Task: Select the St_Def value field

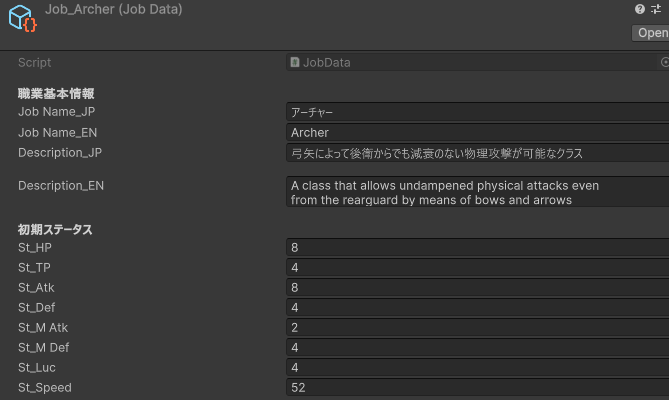Action: pyautogui.click(x=477, y=307)
